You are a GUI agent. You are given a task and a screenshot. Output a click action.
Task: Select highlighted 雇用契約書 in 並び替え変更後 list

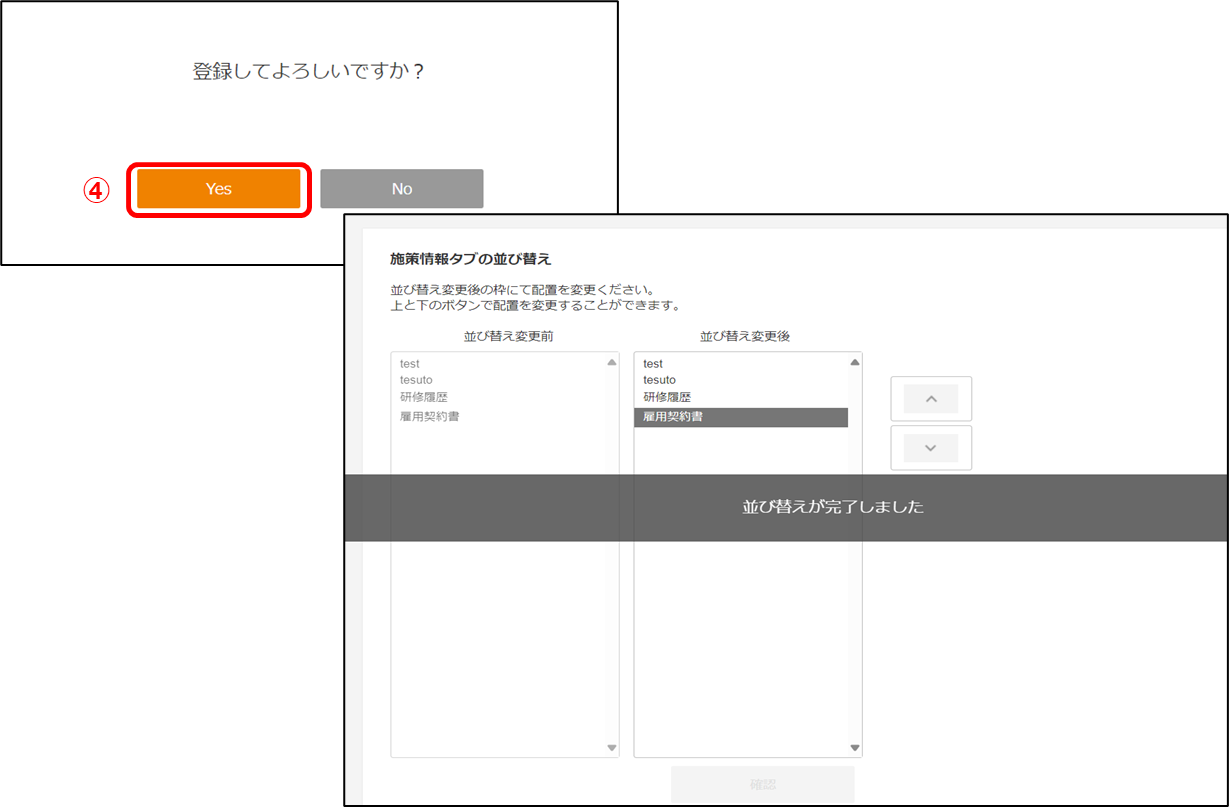coord(740,417)
